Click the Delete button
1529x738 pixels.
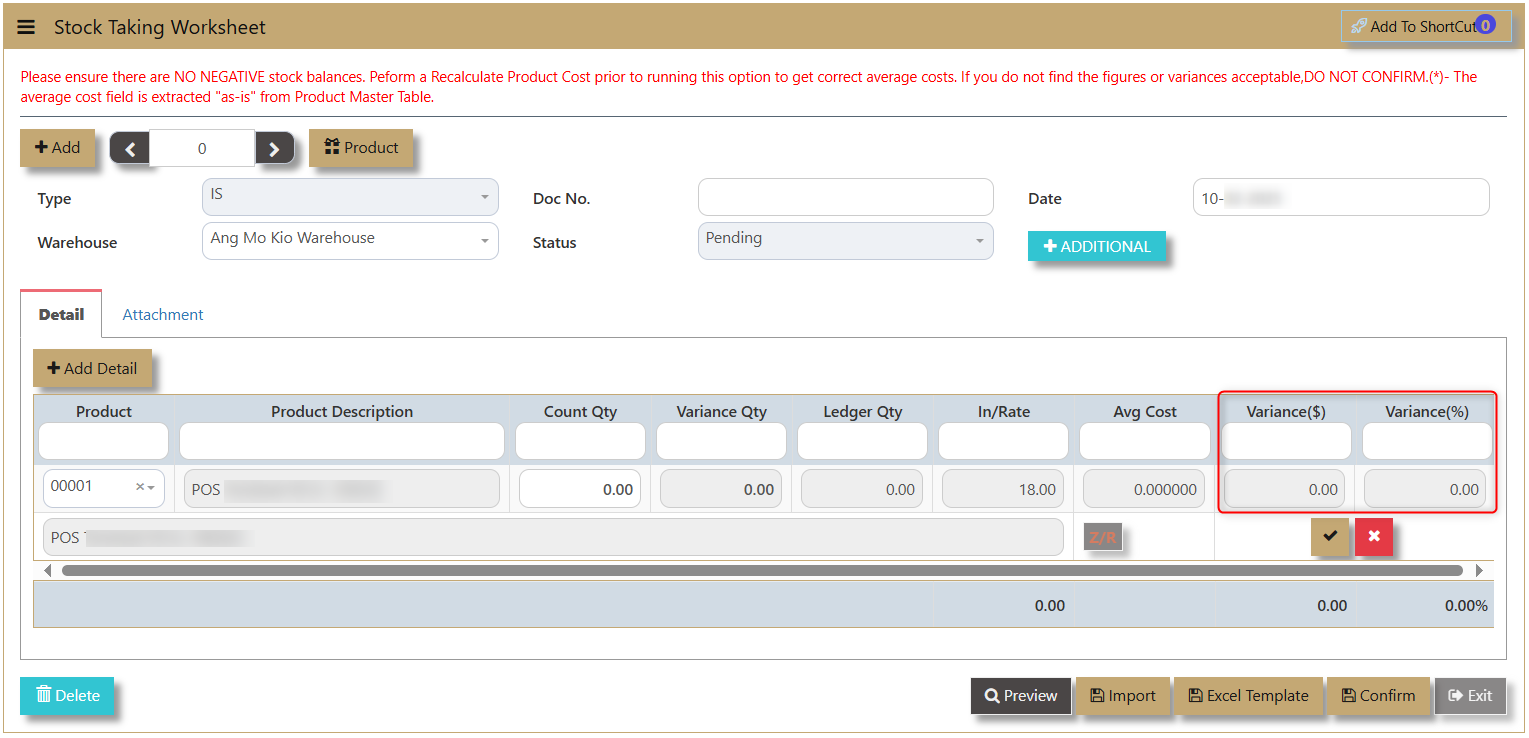click(67, 695)
